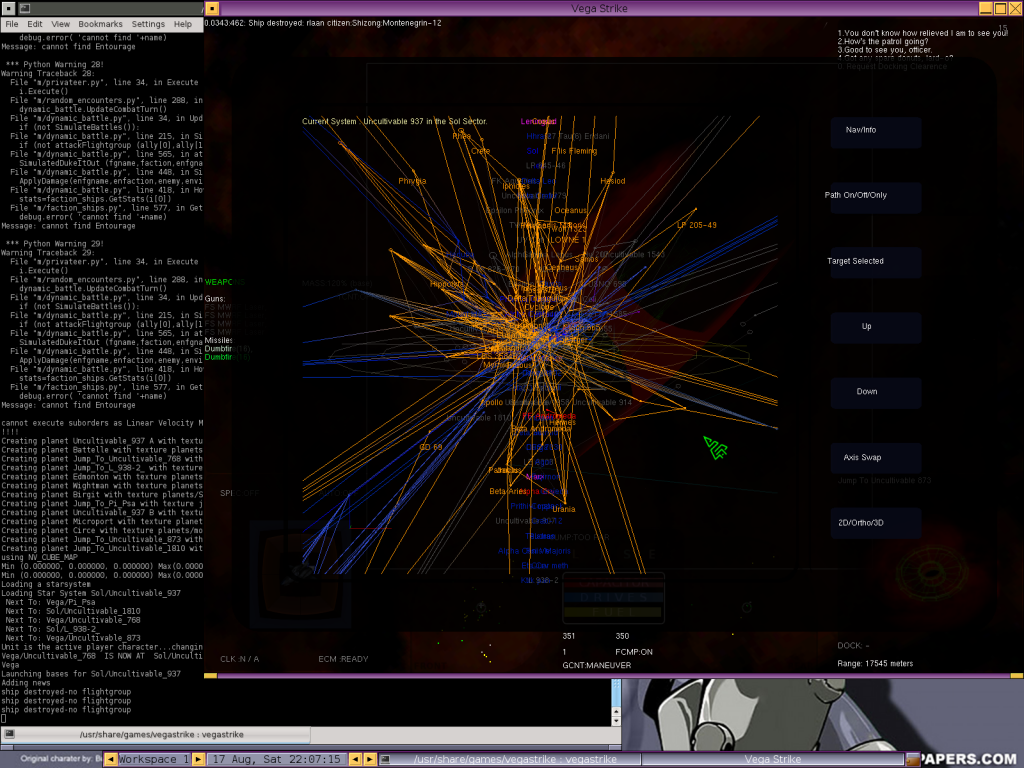Choose reply '2.How's the patrol going?'
Image resolution: width=1024 pixels, height=768 pixels.
[882, 41]
